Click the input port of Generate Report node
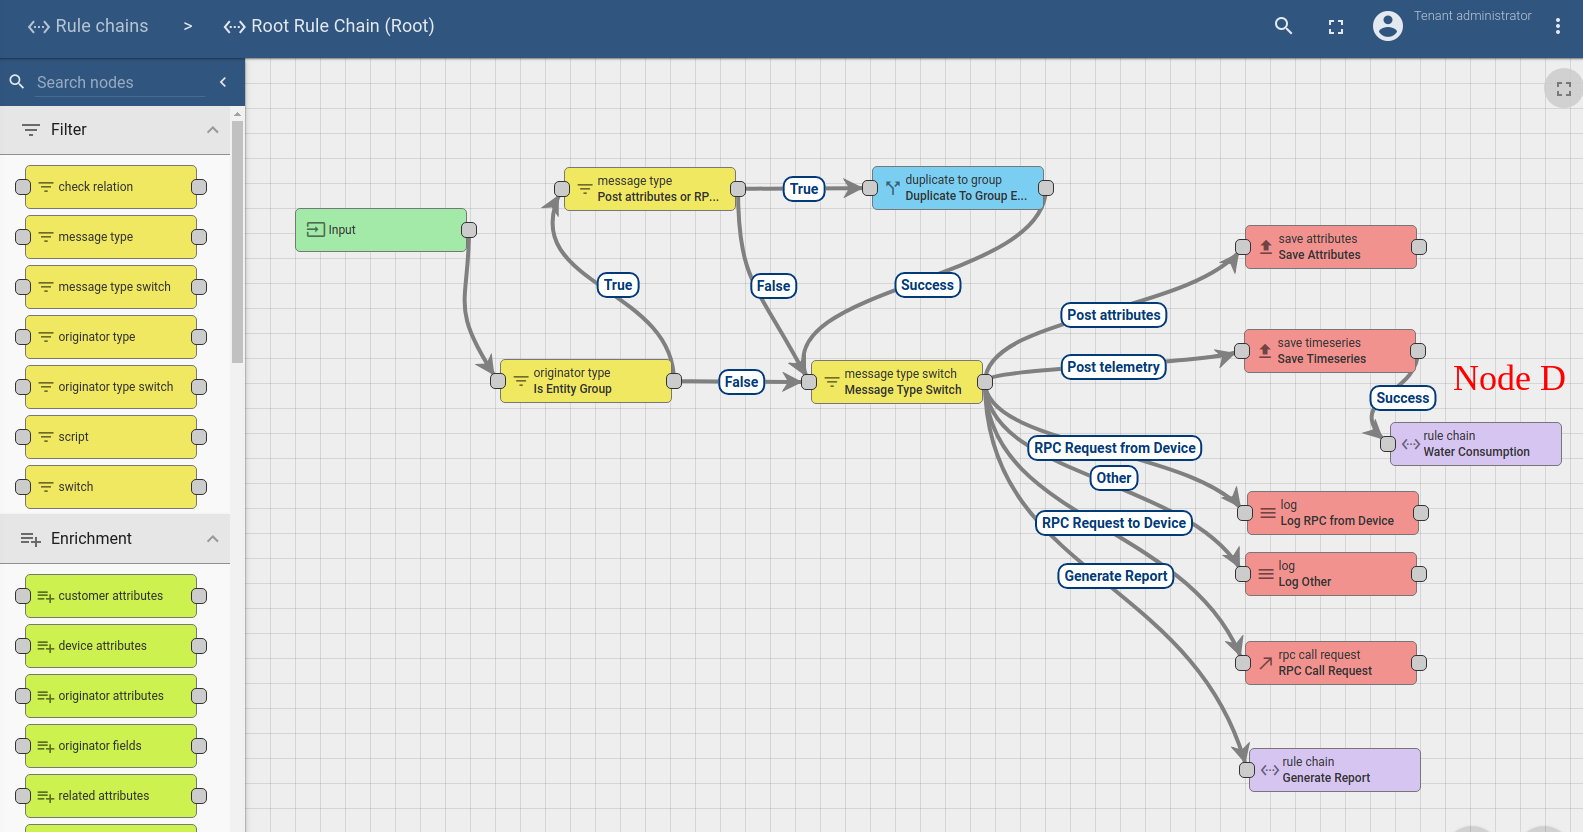Image resolution: width=1583 pixels, height=832 pixels. tap(1247, 770)
